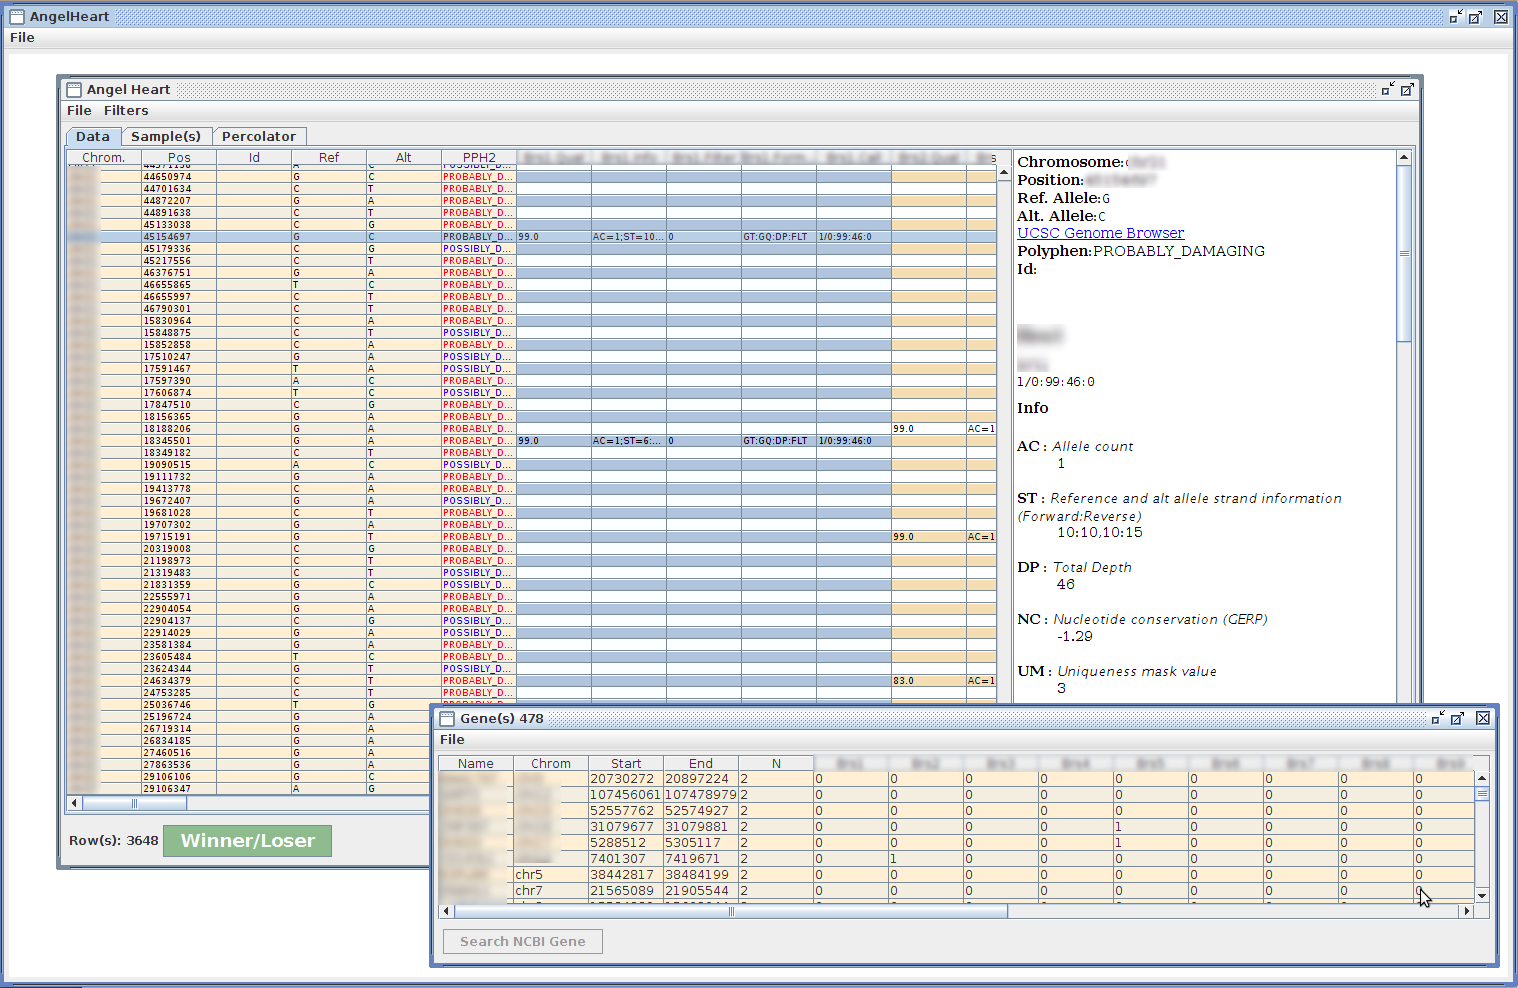Open the Percolator tab
1518x988 pixels.
[x=258, y=137]
